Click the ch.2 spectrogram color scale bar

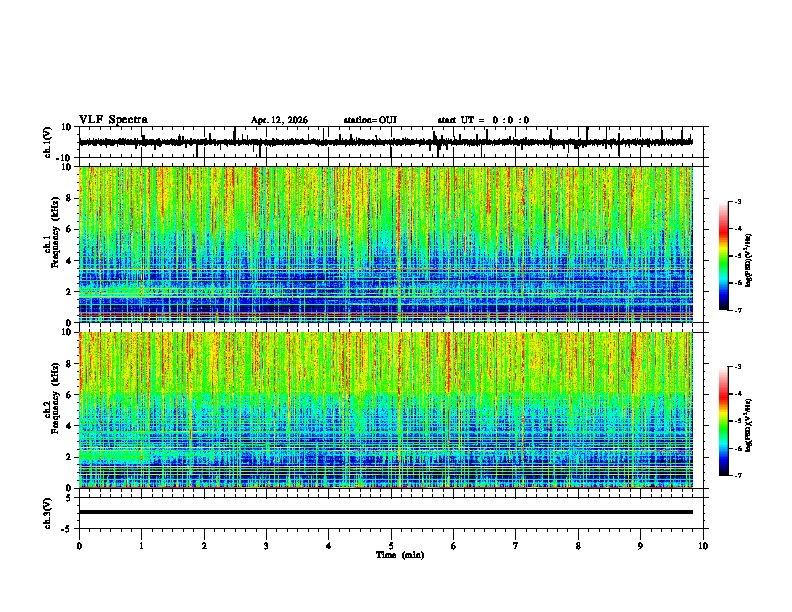[723, 421]
